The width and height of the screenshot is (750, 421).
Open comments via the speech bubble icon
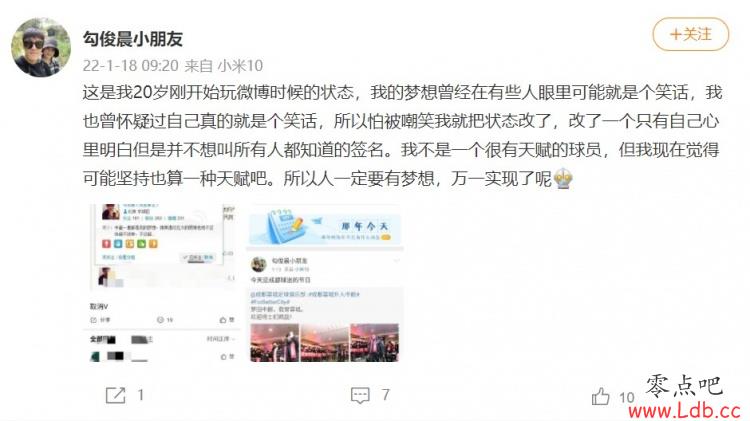point(360,395)
